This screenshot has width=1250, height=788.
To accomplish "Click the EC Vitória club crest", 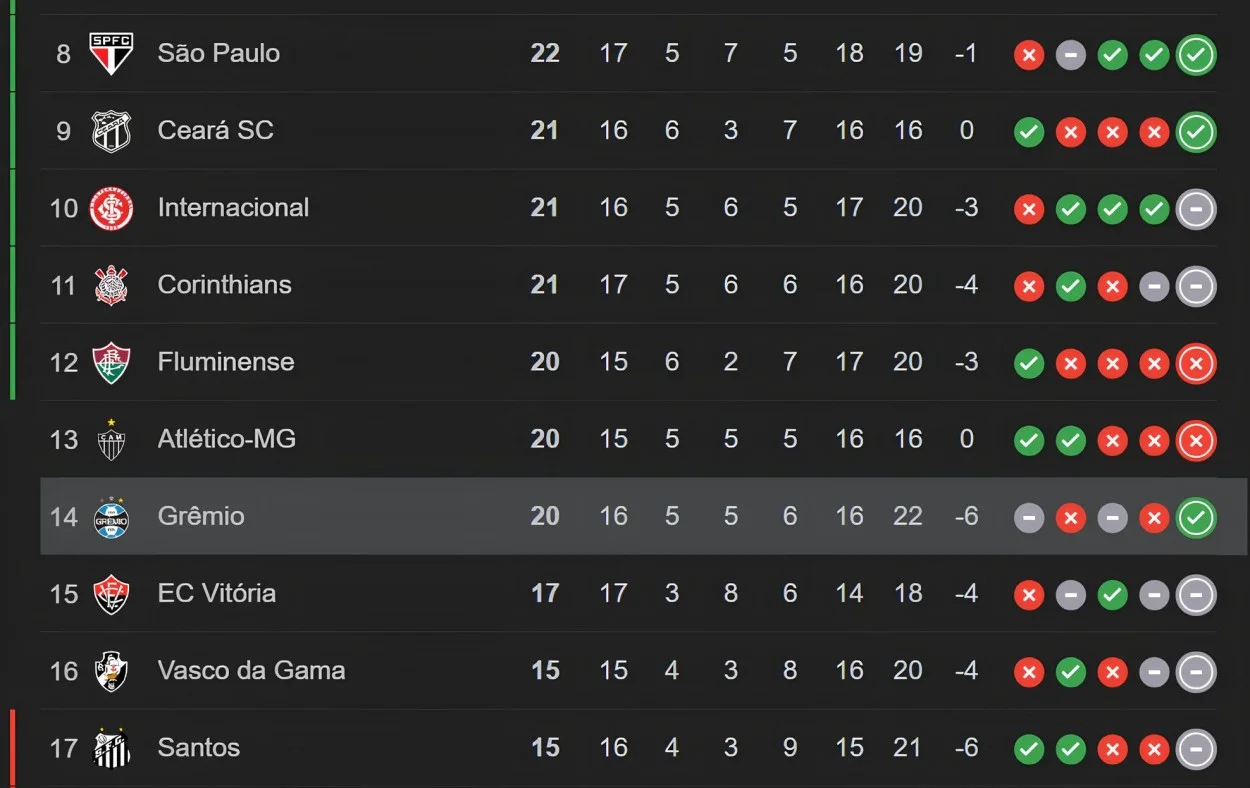I will 111,594.
